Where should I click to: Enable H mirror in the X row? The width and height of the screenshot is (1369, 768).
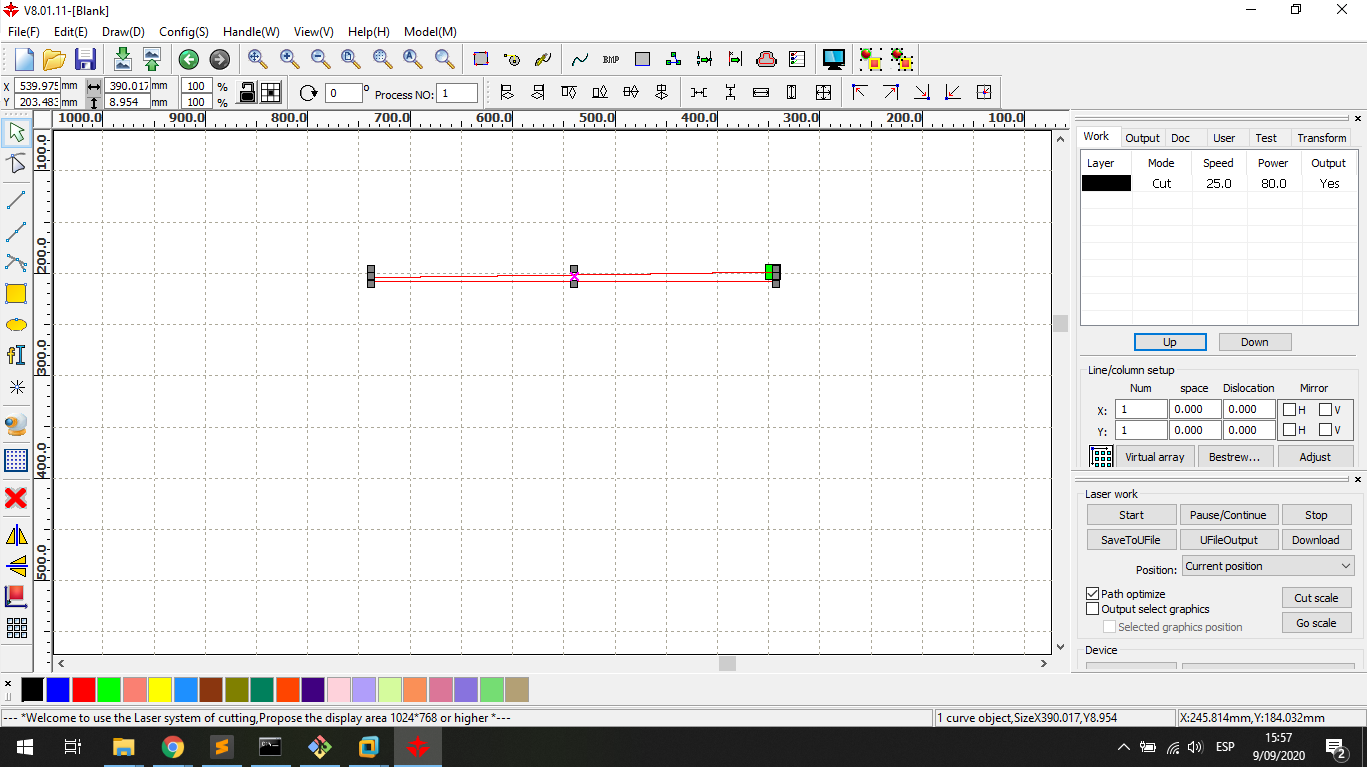tap(1290, 409)
